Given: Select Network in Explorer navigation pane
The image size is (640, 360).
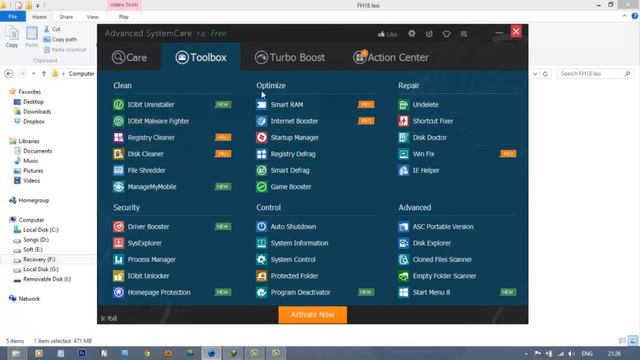Looking at the screenshot, I should (x=24, y=299).
